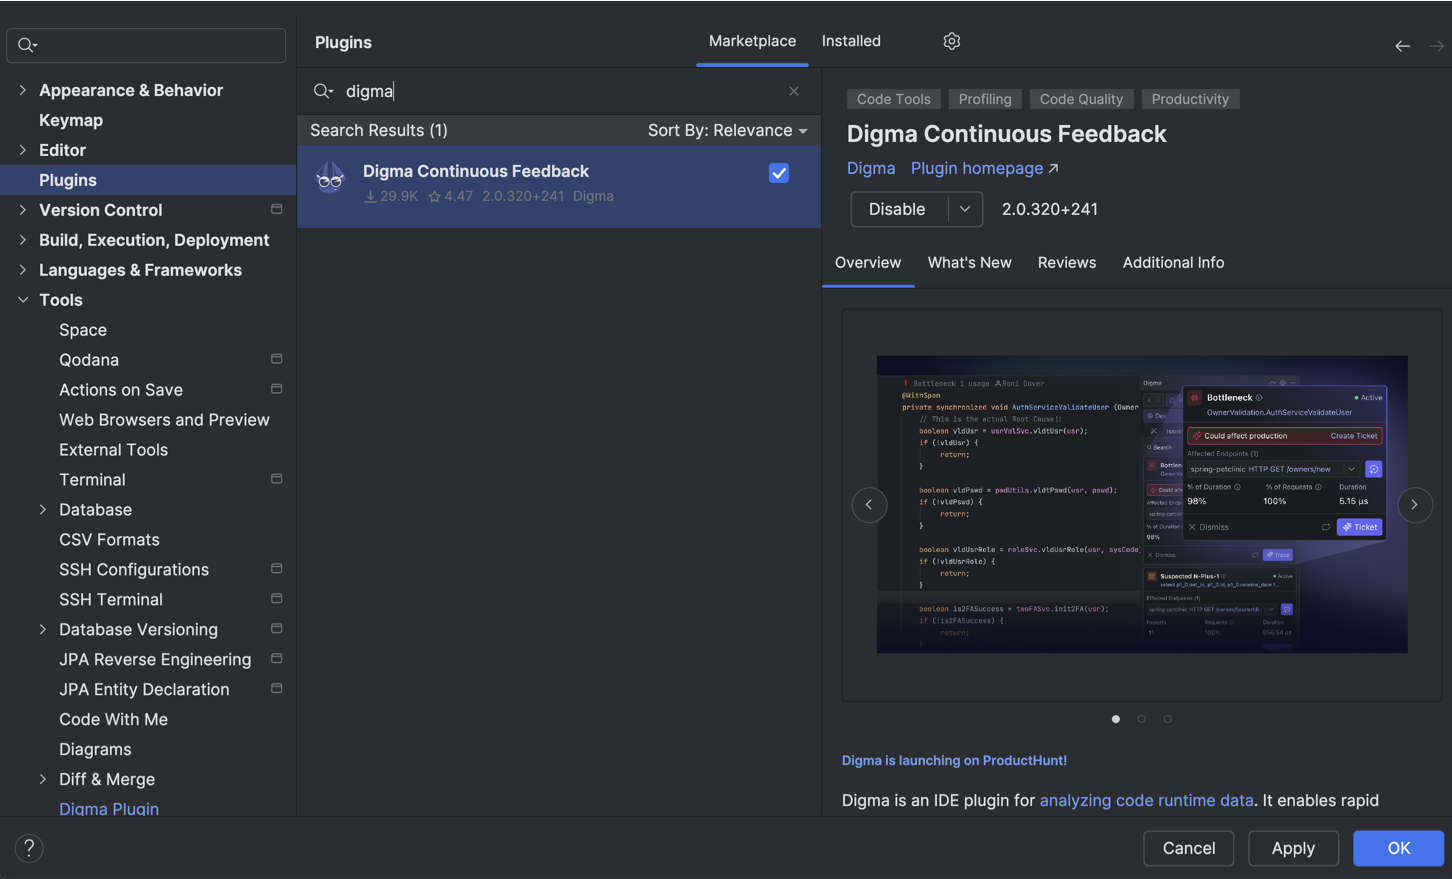This screenshot has height=879, width=1452.
Task: Switch to the Installed tab
Action: point(850,41)
